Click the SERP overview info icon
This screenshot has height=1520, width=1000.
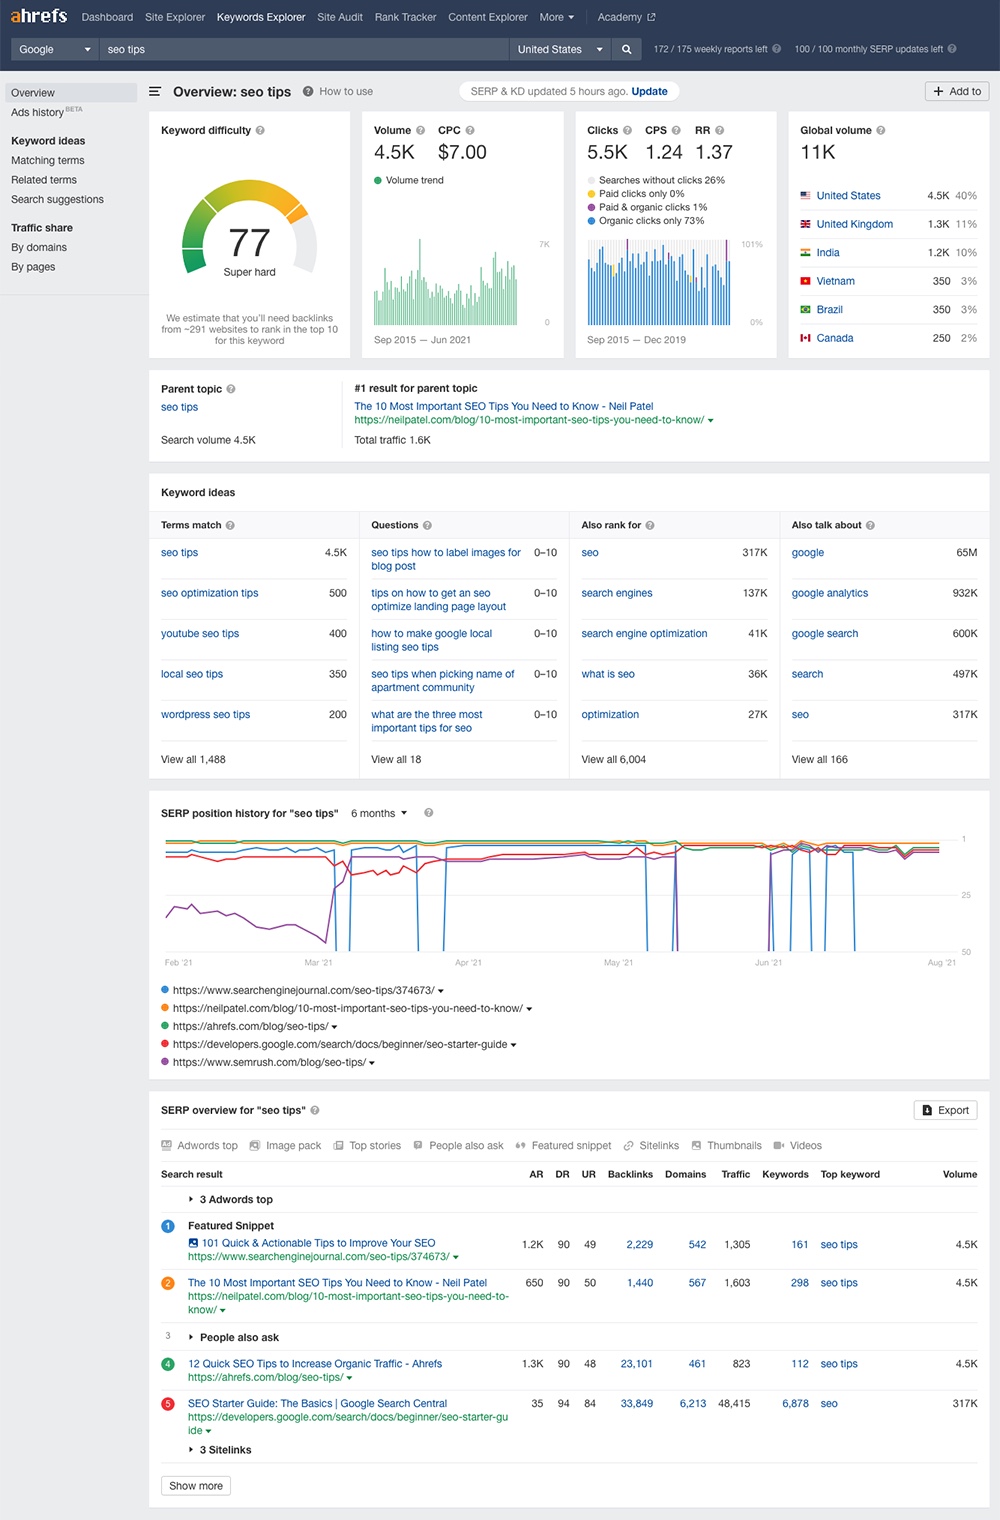pos(315,1110)
